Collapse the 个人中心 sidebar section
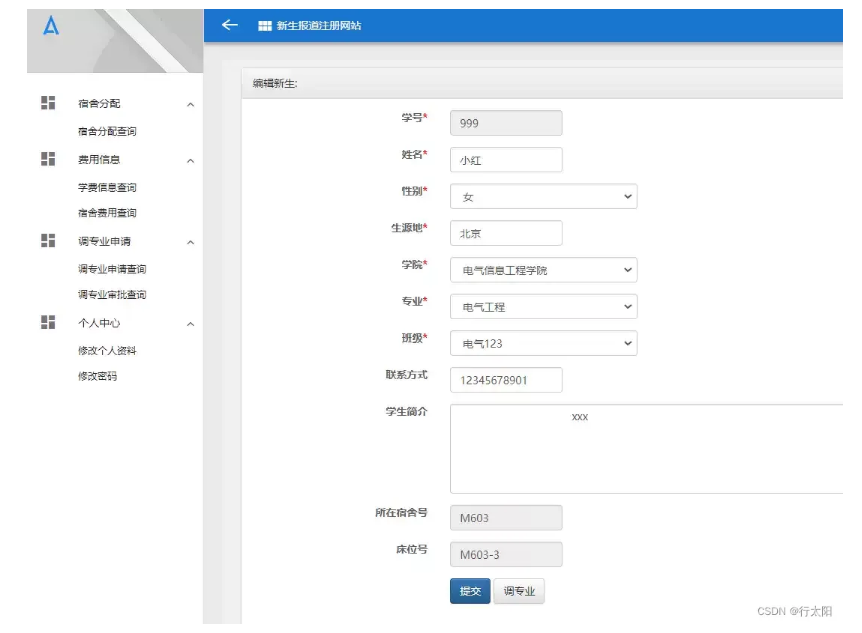This screenshot has width=862, height=633. (x=191, y=322)
